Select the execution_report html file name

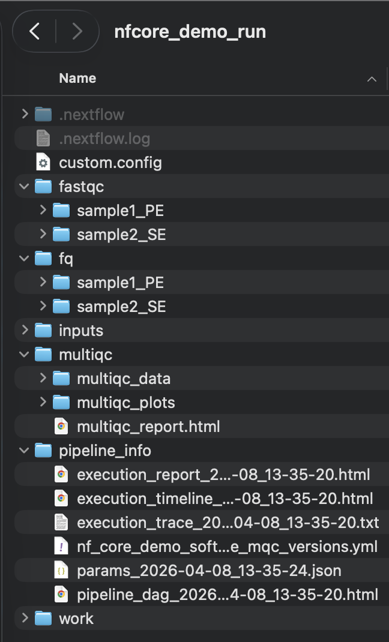(224, 475)
